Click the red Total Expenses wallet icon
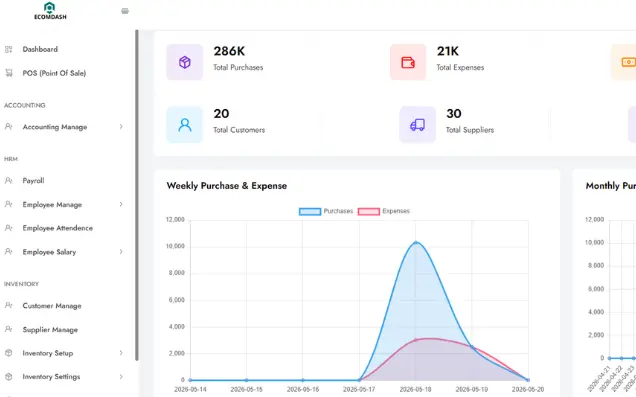 click(x=408, y=62)
